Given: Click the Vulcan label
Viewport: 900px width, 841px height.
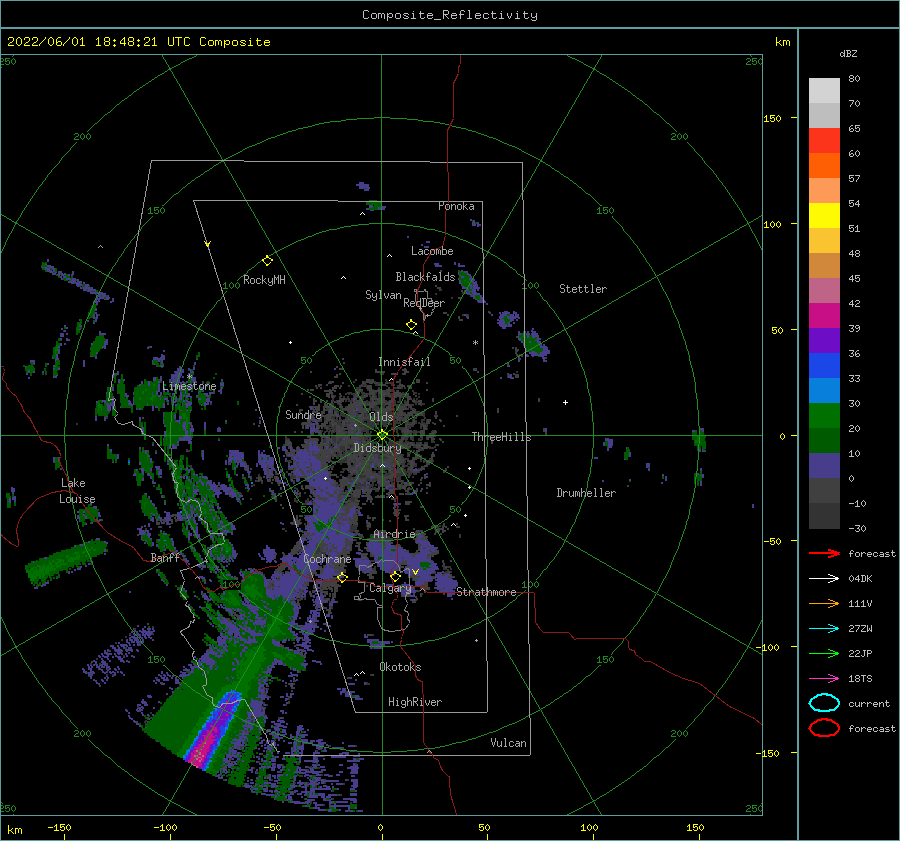Looking at the screenshot, I should pyautogui.click(x=509, y=743).
